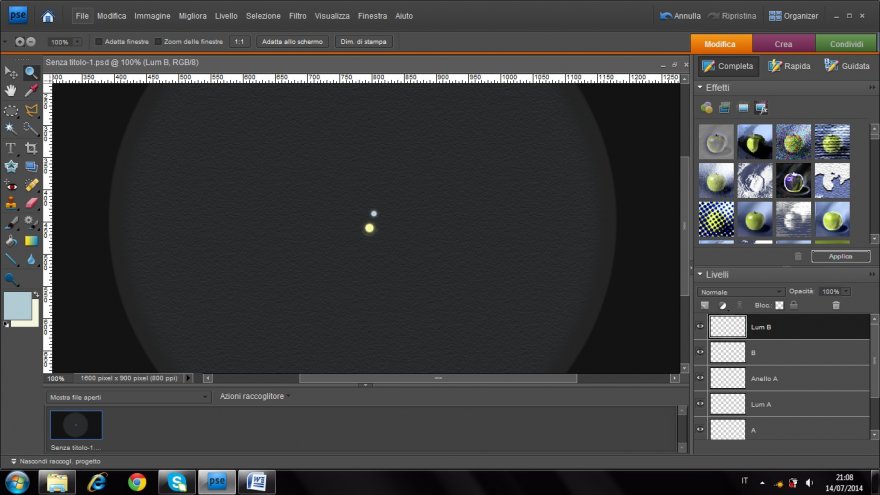This screenshot has width=880, height=495.
Task: Select the Gradient tool
Action: (31, 241)
